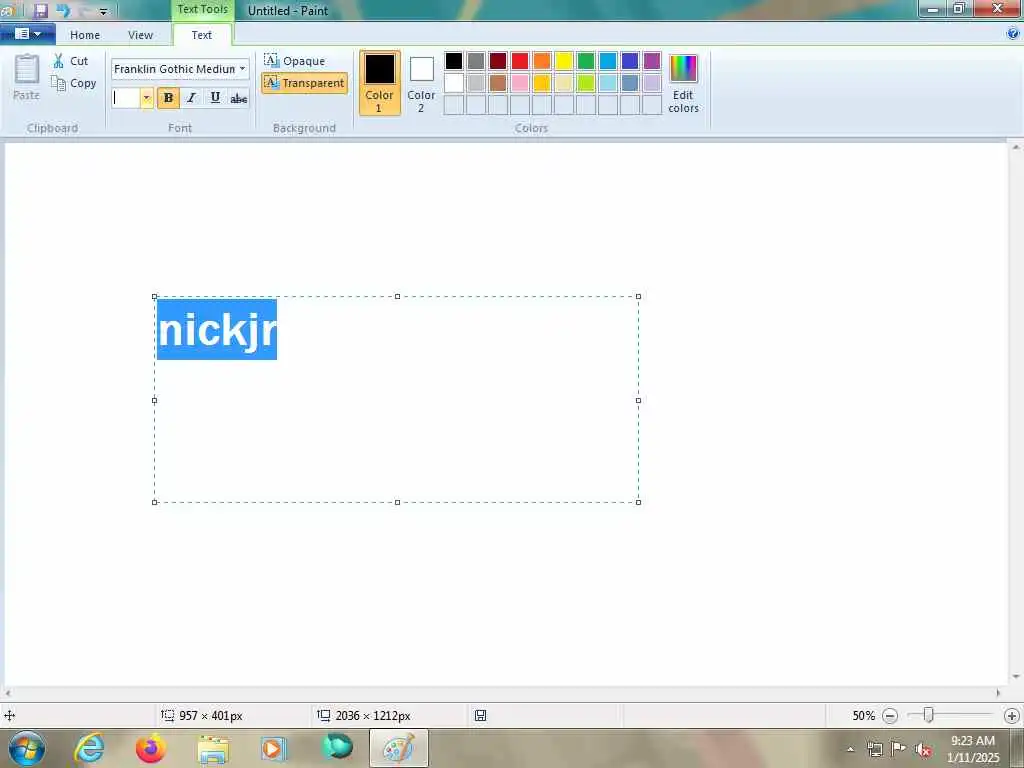
Task: Click the horizontal scrollbar right arrow
Action: [x=998, y=693]
